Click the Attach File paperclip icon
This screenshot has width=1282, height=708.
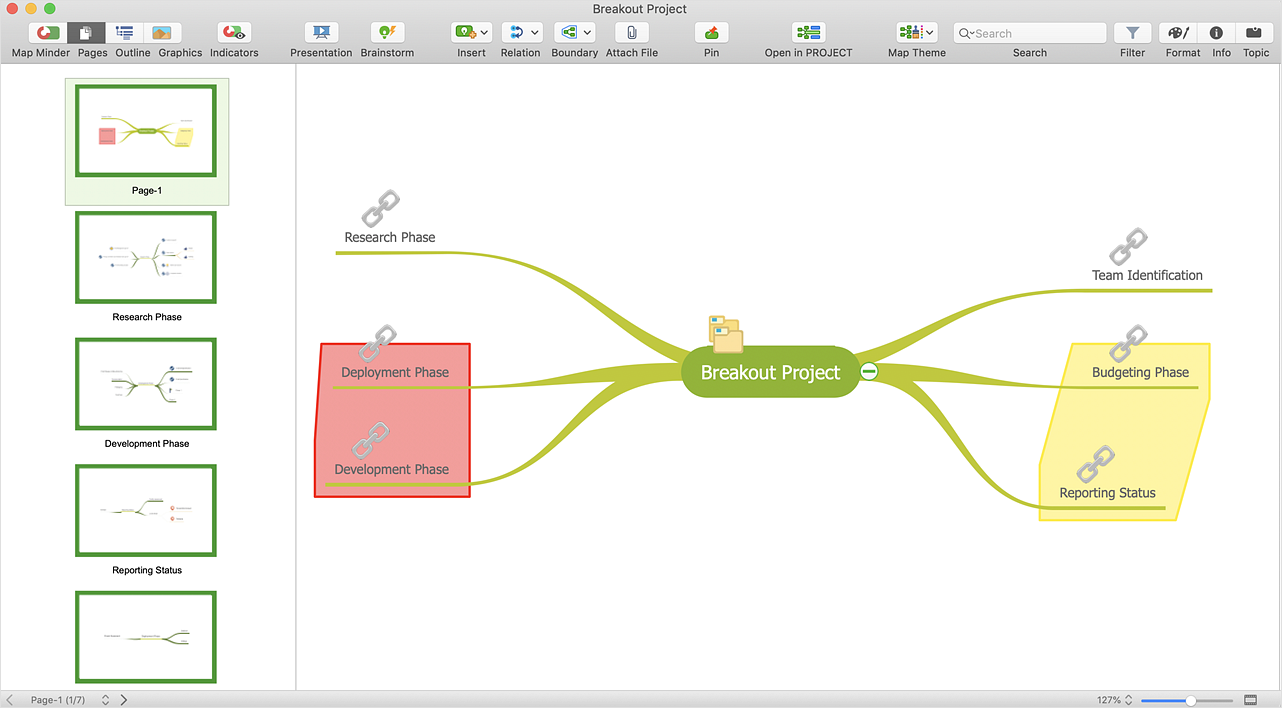point(631,33)
